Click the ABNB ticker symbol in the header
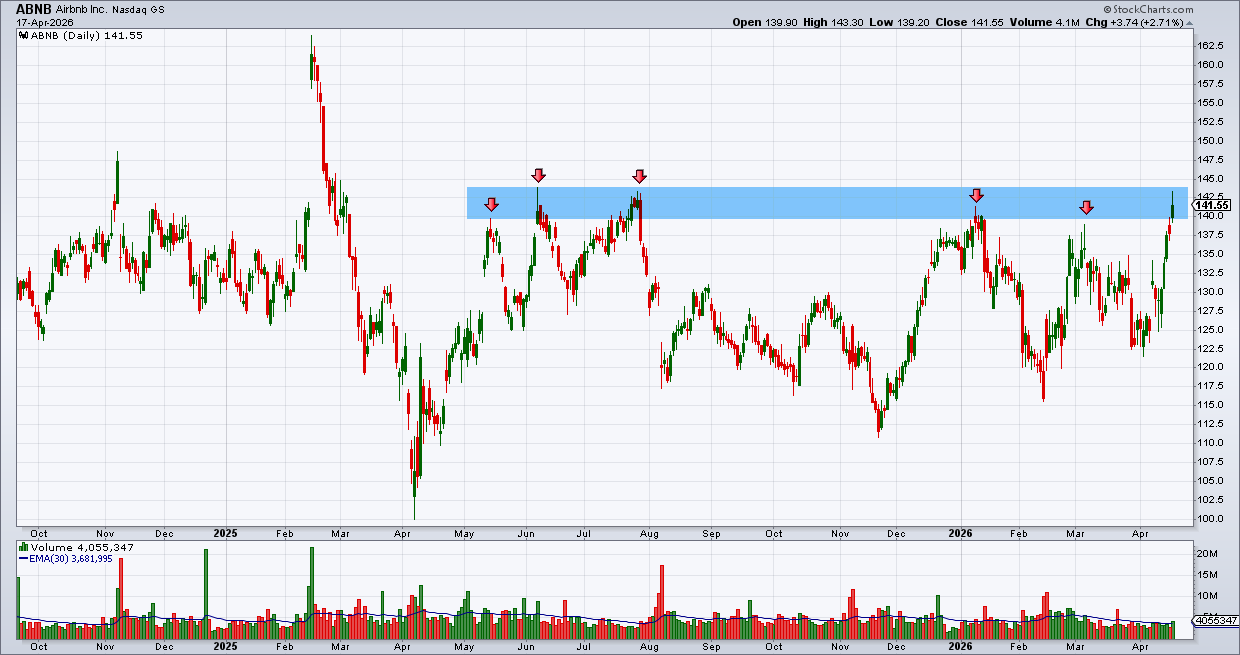The width and height of the screenshot is (1240, 655). [x=34, y=7]
